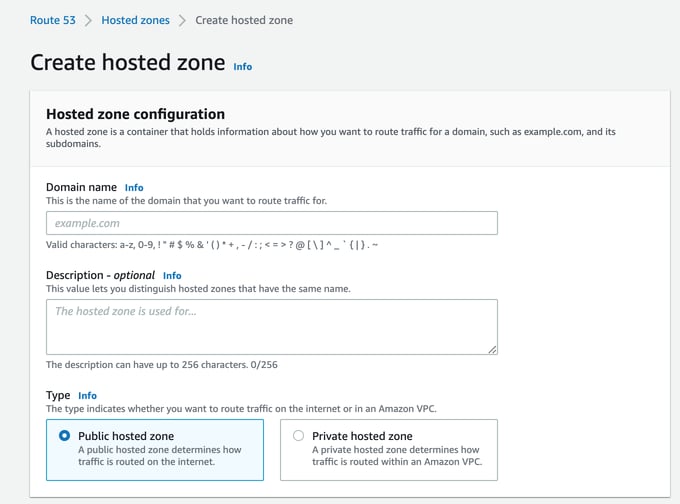Click the Description character counter text
Viewport: 680px width, 504px height.
click(161, 365)
